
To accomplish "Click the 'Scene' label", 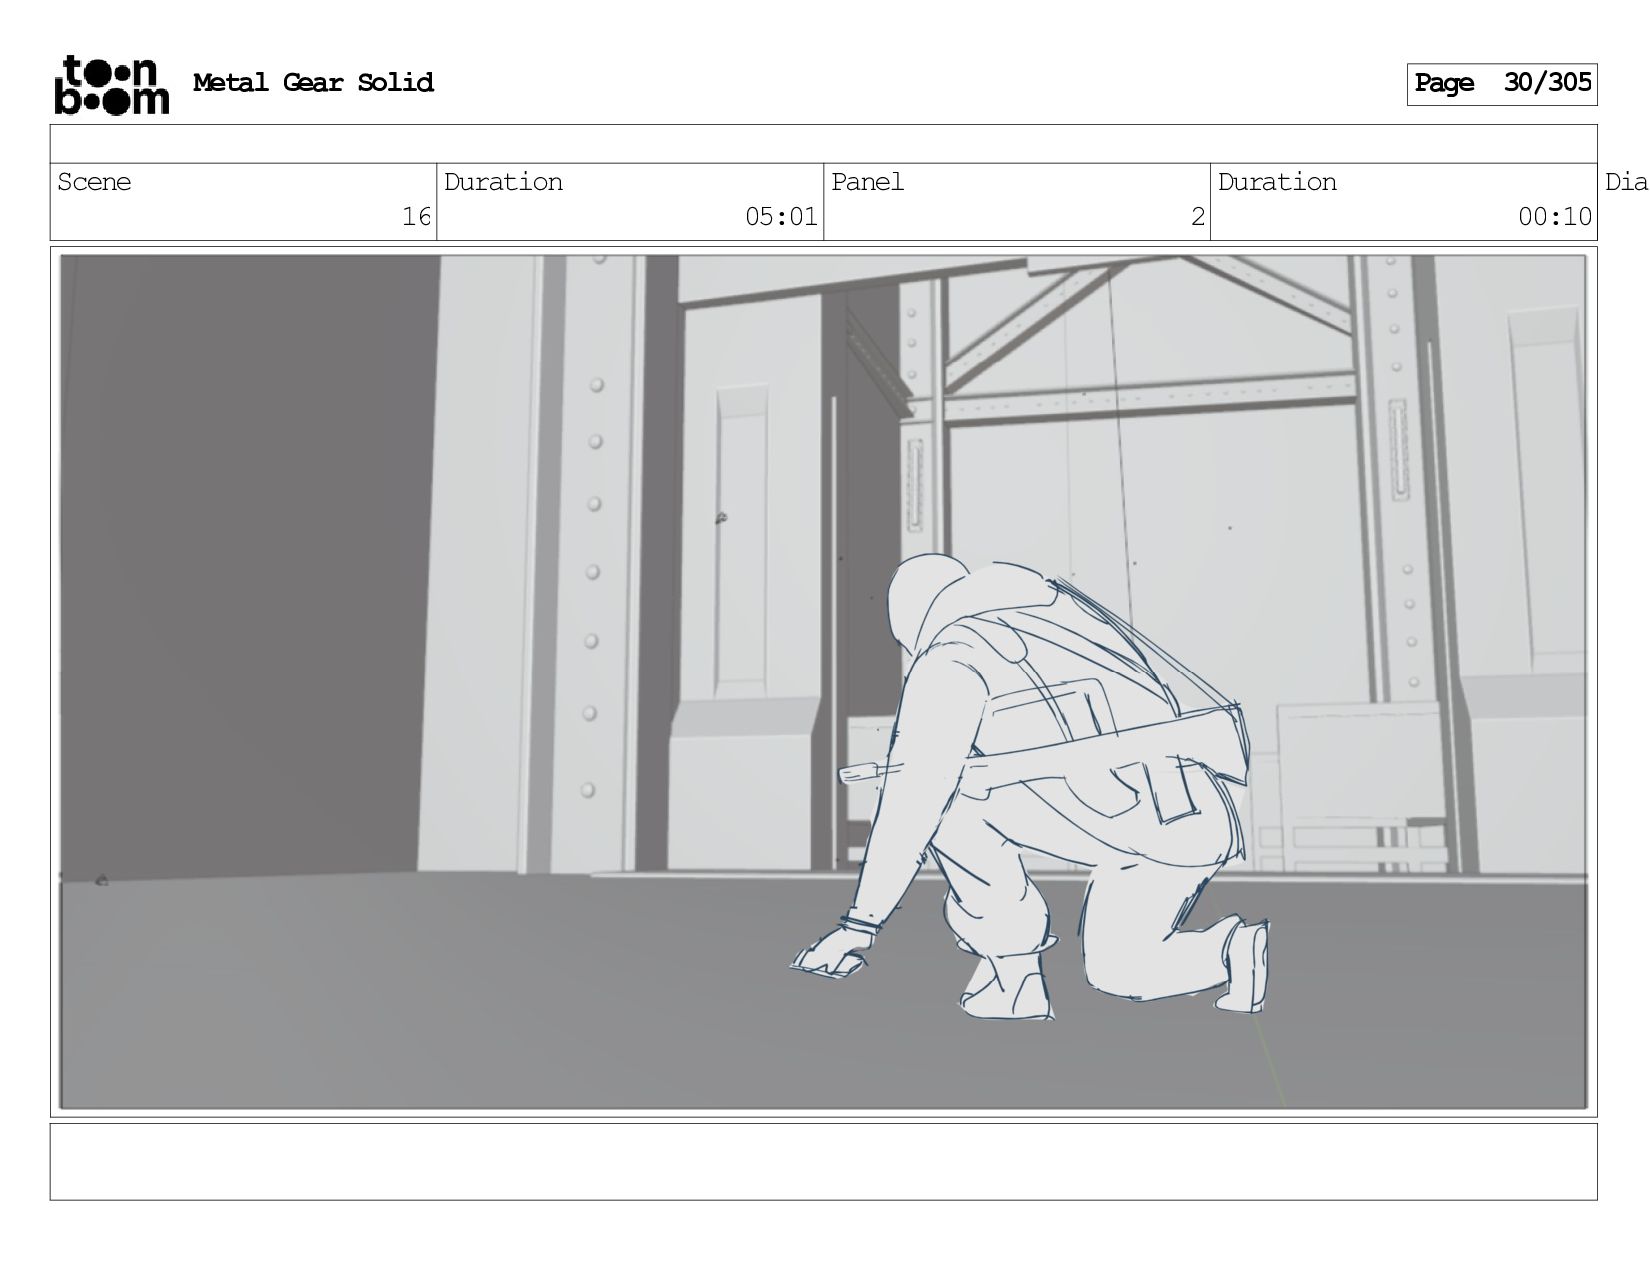I will (x=94, y=182).
